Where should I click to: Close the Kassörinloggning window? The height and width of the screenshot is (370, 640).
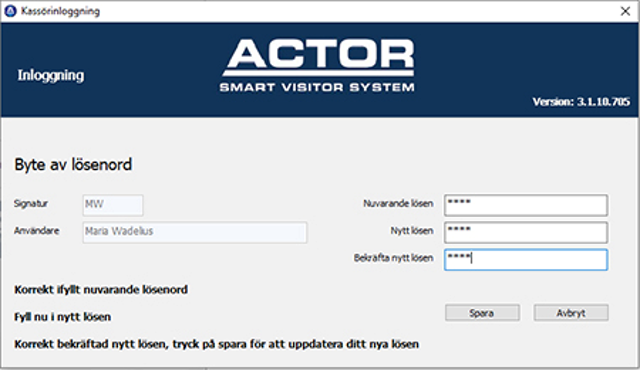625,11
